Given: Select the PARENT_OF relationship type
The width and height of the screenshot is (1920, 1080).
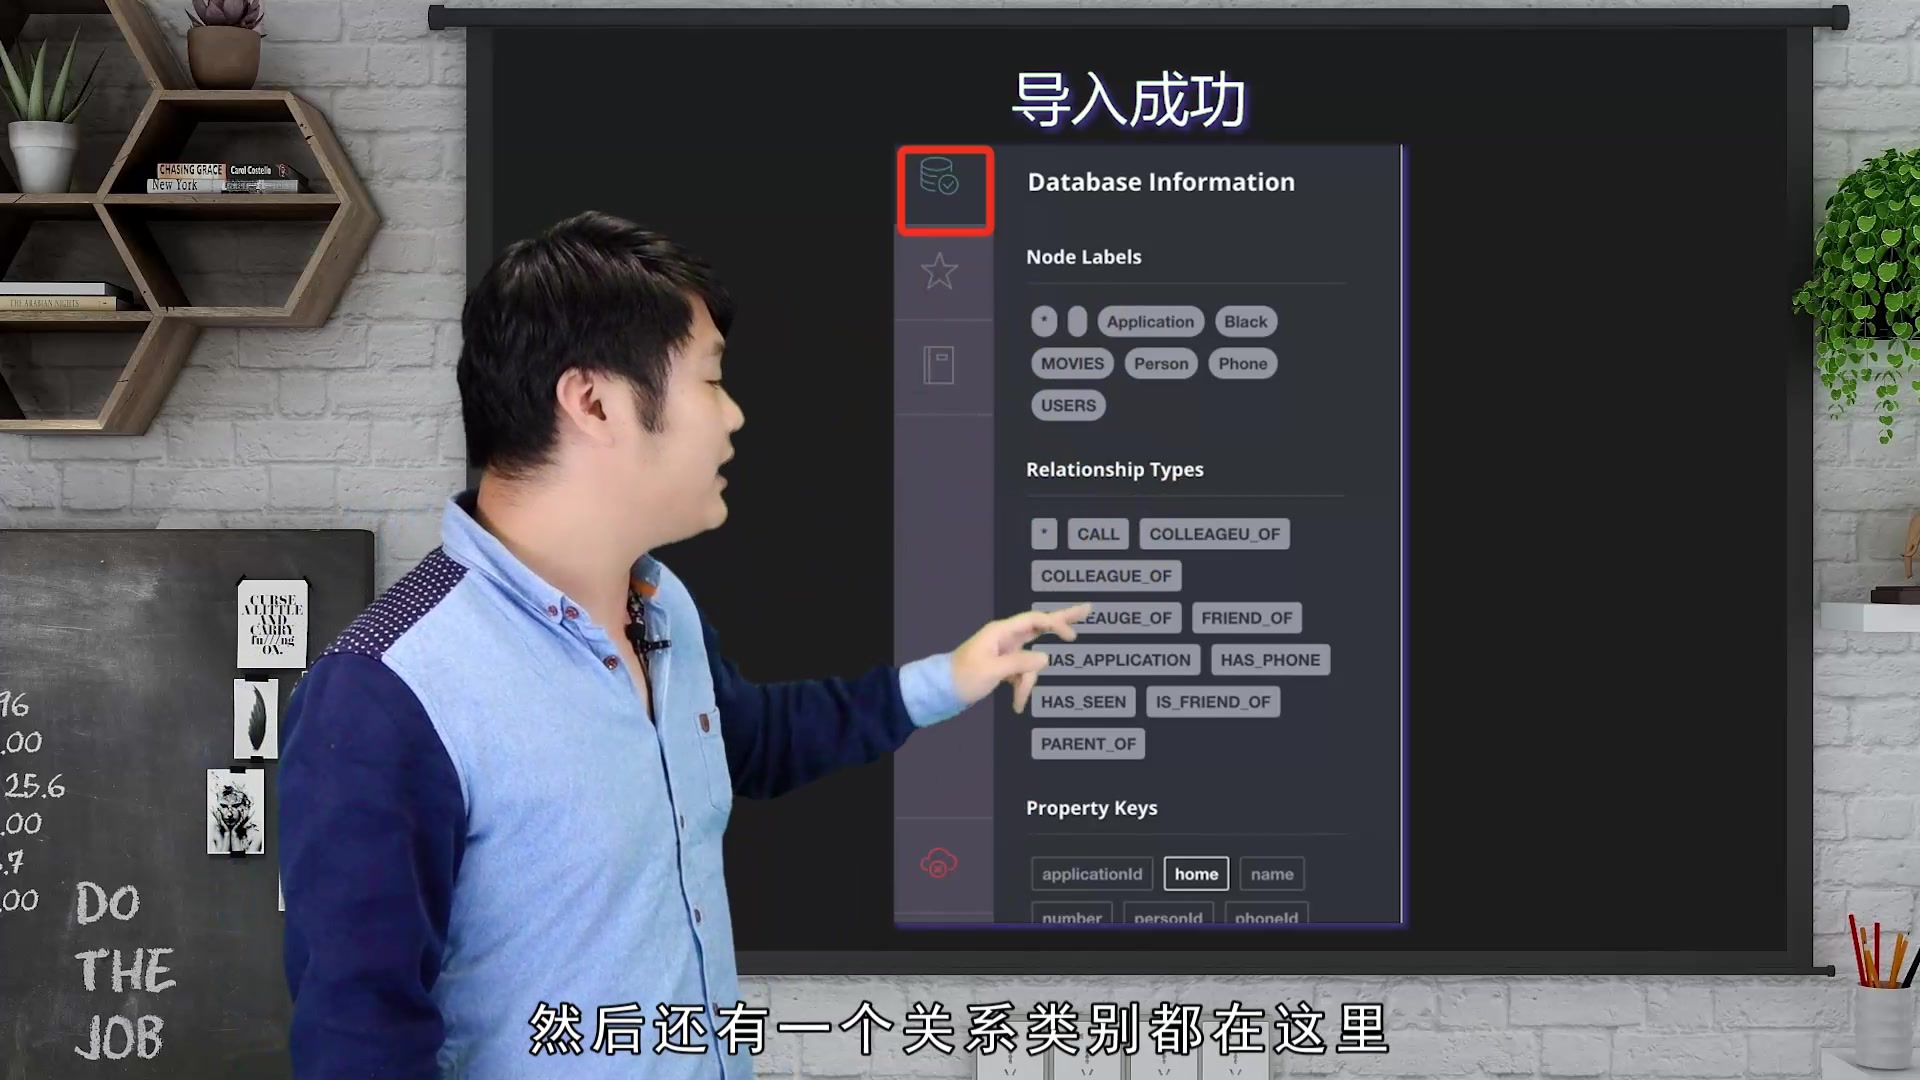Looking at the screenshot, I should point(1088,743).
